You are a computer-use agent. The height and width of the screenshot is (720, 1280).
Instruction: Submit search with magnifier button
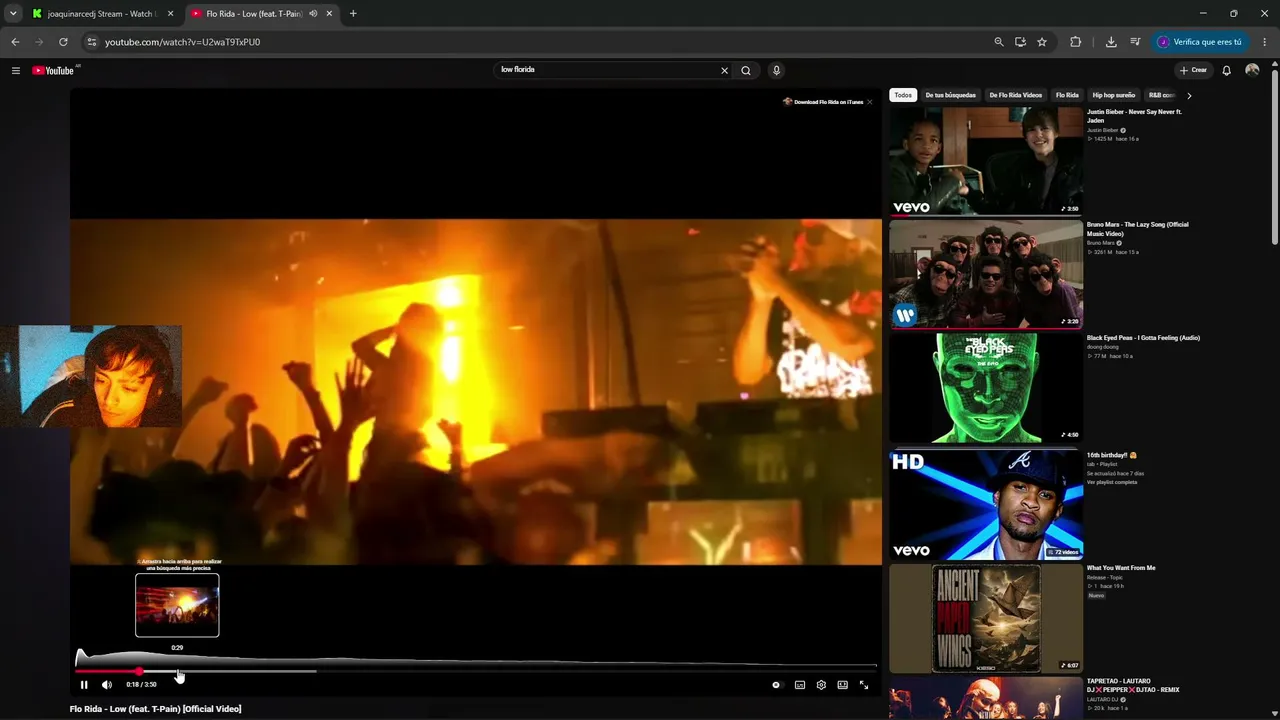[746, 70]
